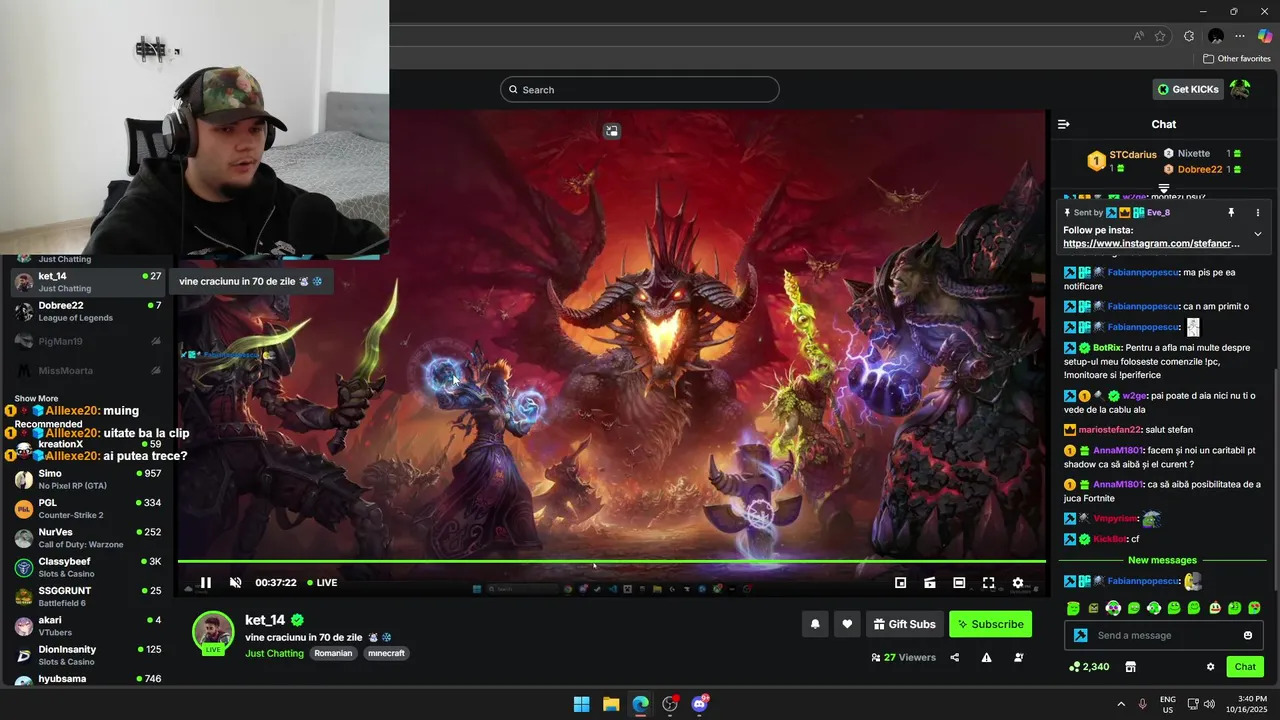Select offline channel PigMan19 in sidebar

(x=87, y=341)
